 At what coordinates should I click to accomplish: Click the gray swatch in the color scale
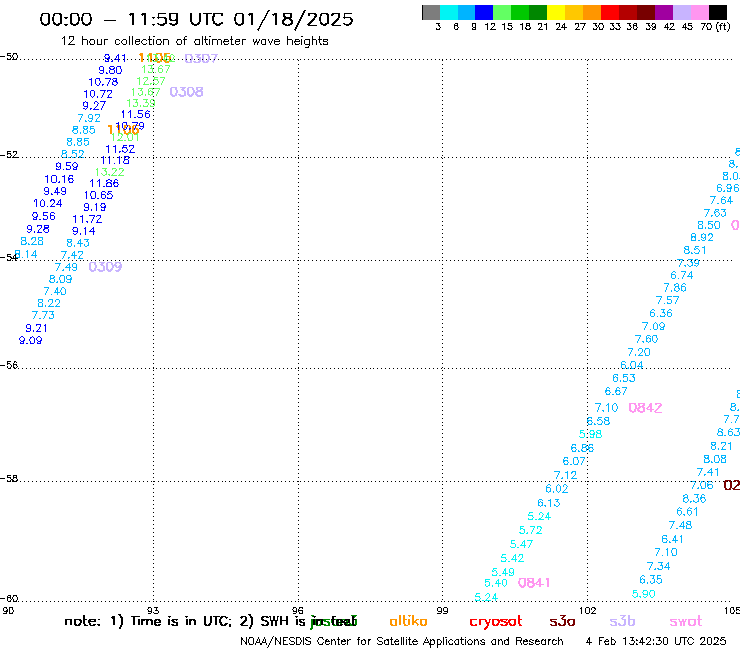point(431,12)
